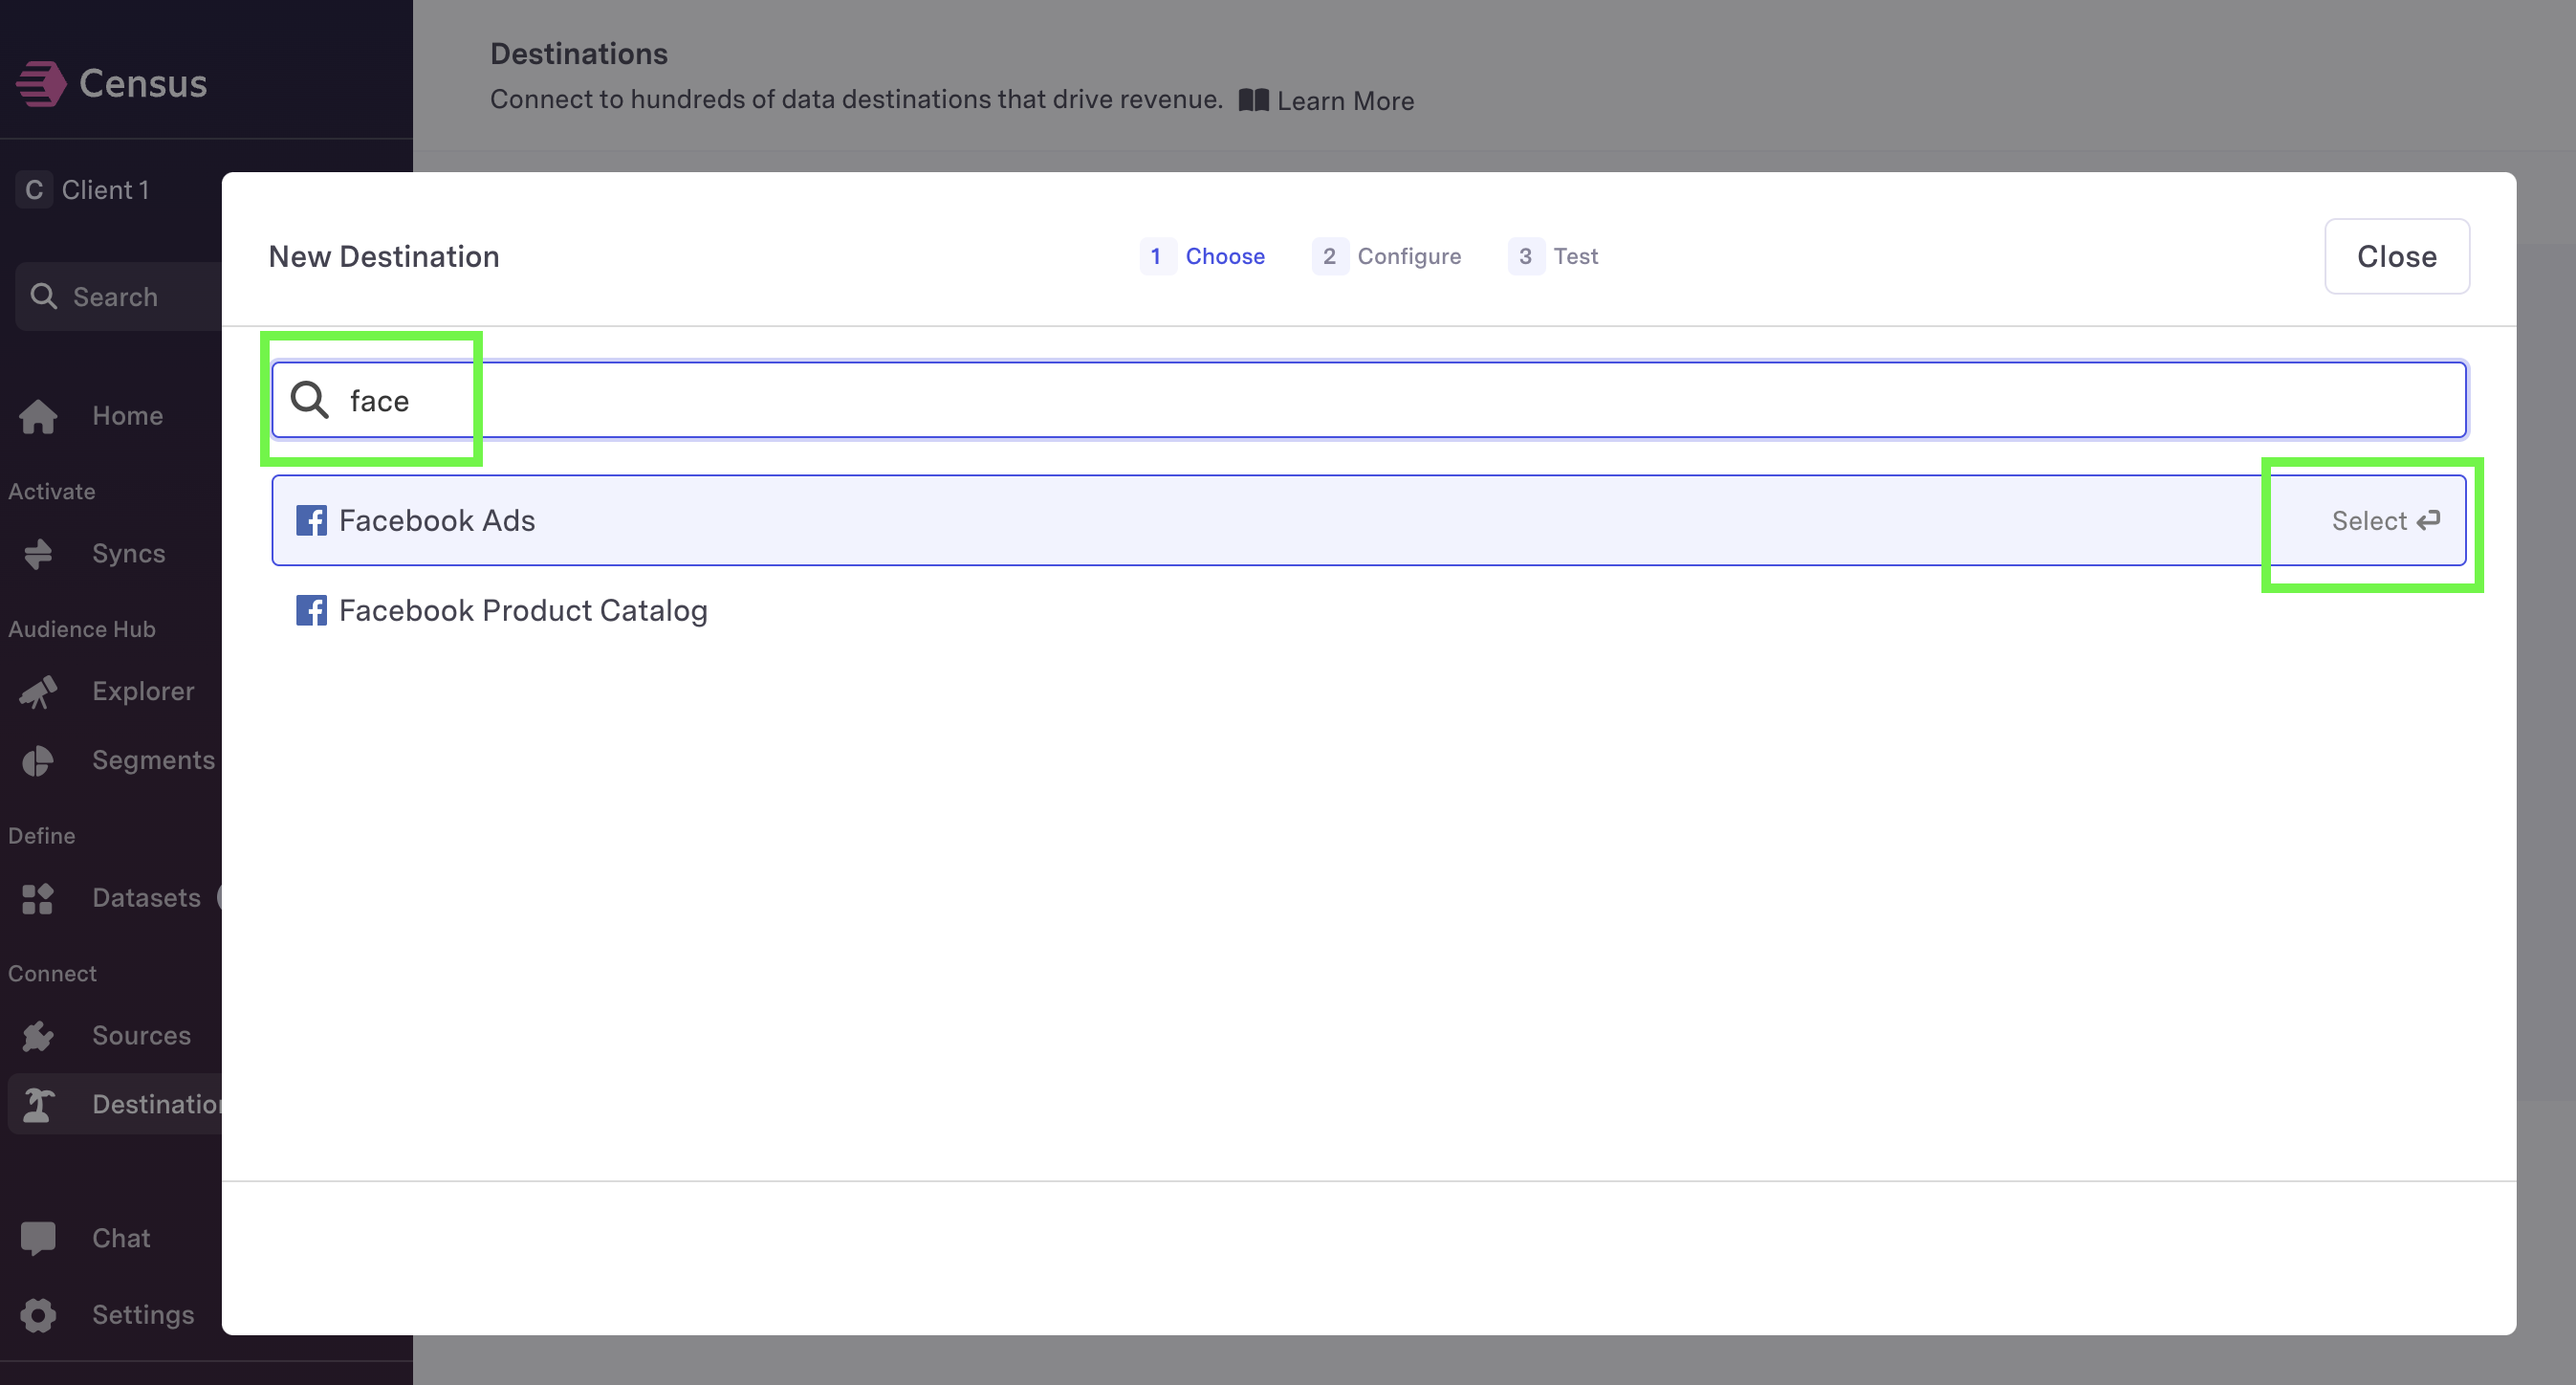2576x1385 pixels.
Task: Close the New Destination dialog
Action: coord(2397,256)
